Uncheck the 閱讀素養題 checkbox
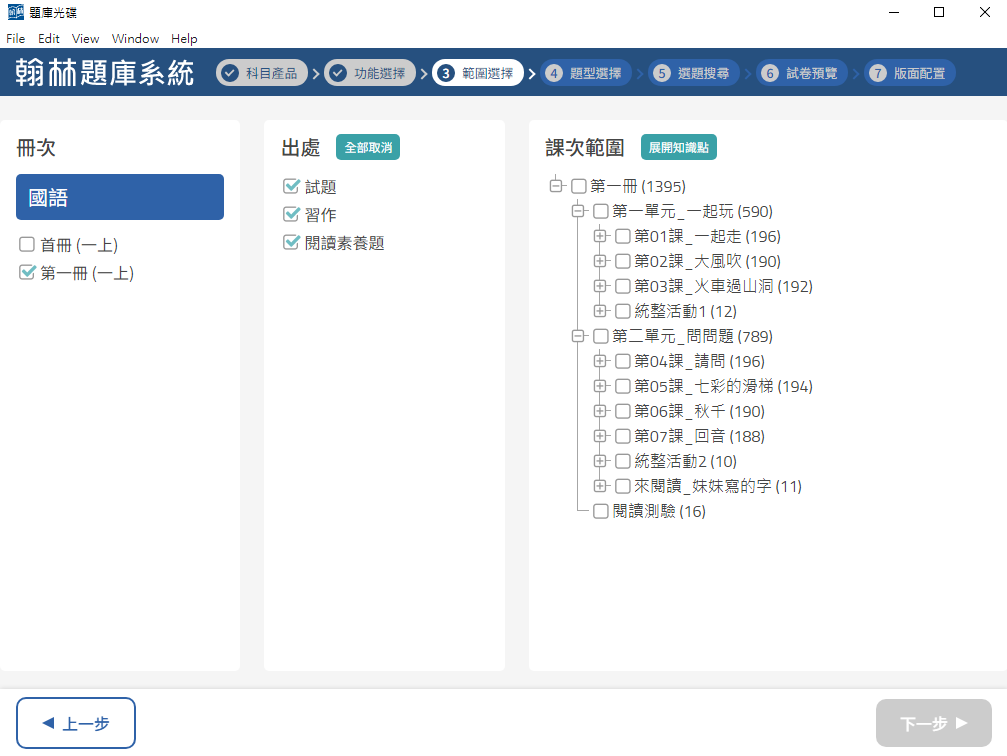1007x756 pixels. [292, 243]
